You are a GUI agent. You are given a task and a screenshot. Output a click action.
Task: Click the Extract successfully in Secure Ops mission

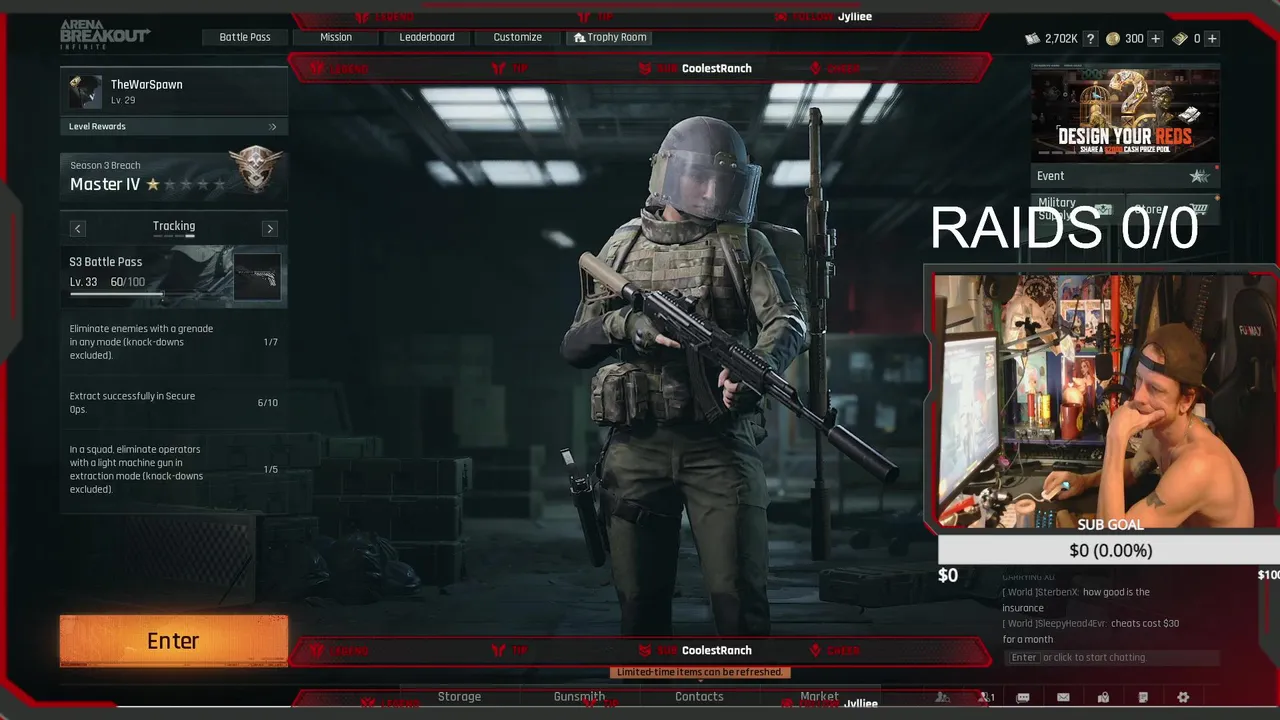click(174, 403)
